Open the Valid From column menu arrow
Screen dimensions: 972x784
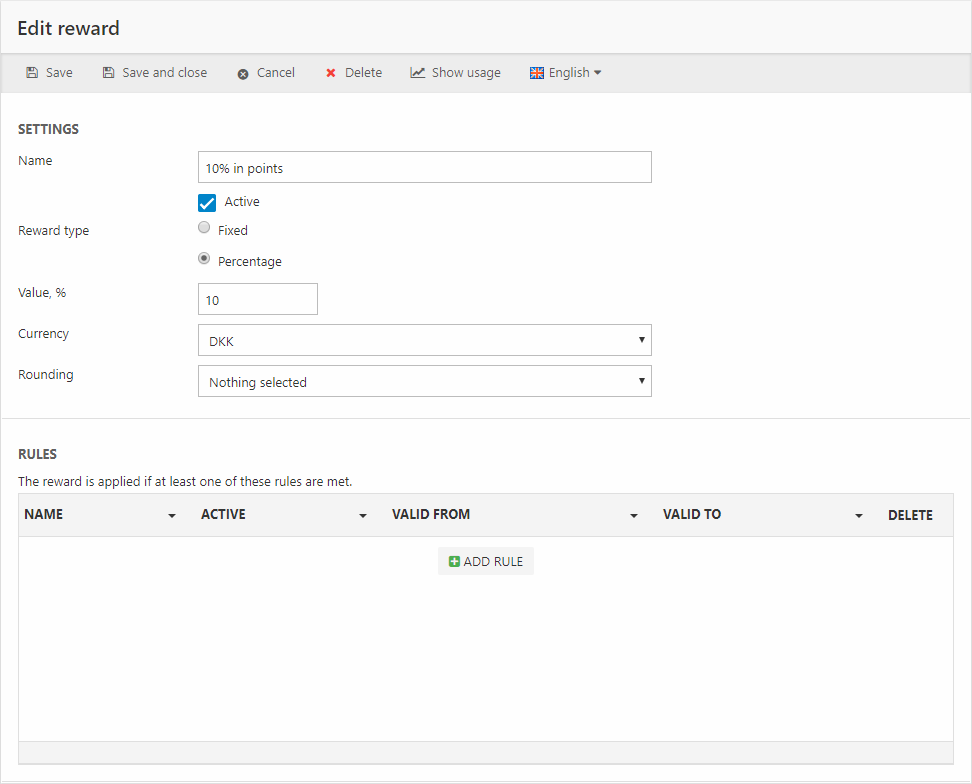[x=634, y=516]
